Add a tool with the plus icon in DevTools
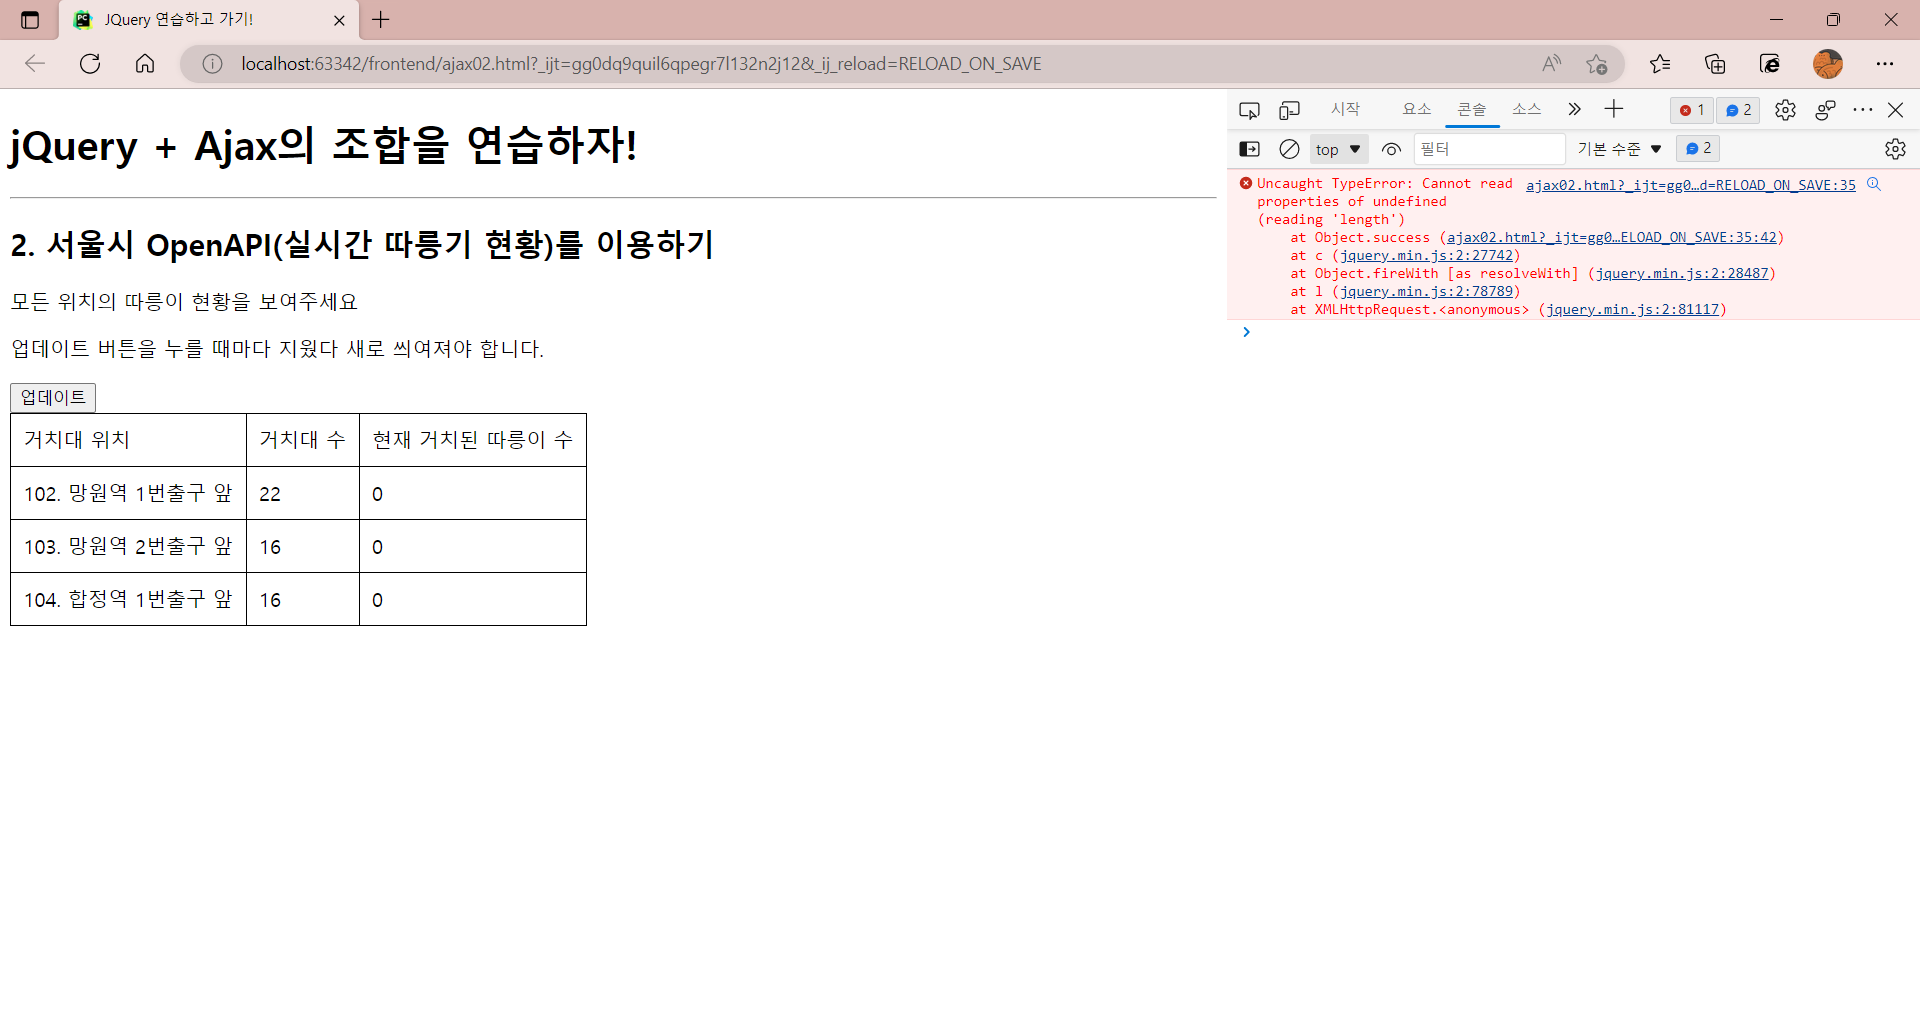This screenshot has width=1920, height=1030. [1614, 109]
